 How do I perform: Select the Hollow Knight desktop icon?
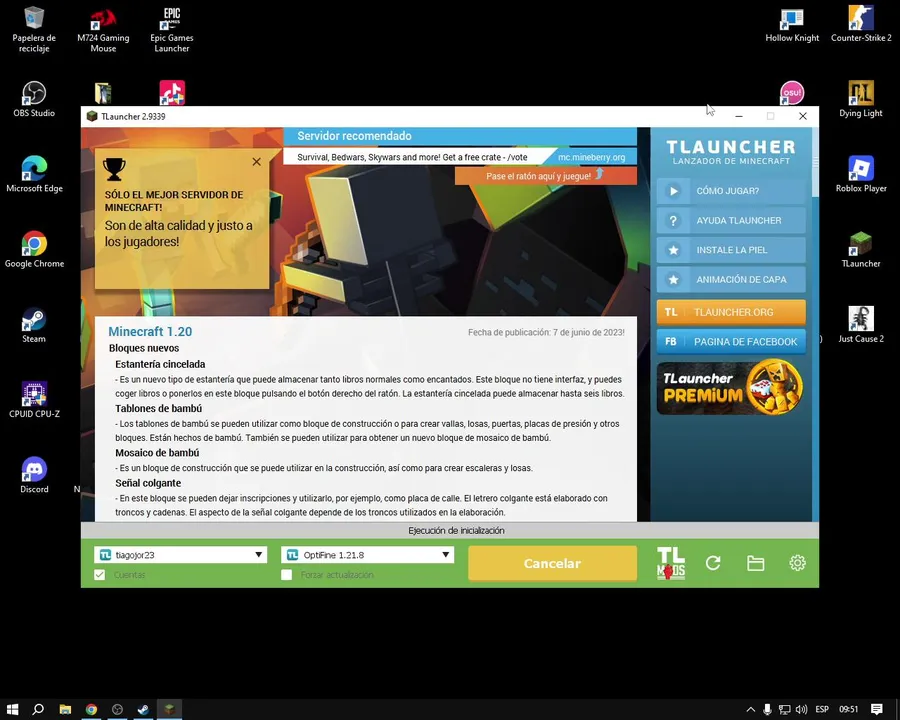point(792,24)
